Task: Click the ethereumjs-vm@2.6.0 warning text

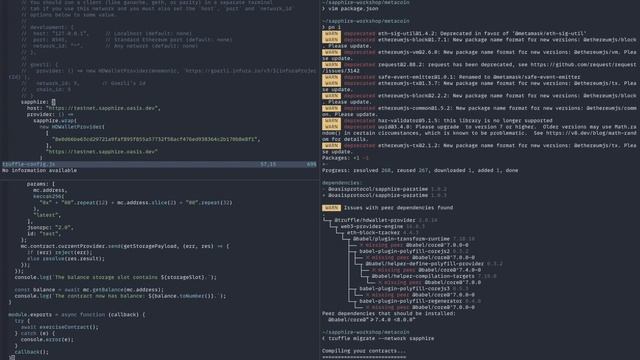Action: (507, 52)
